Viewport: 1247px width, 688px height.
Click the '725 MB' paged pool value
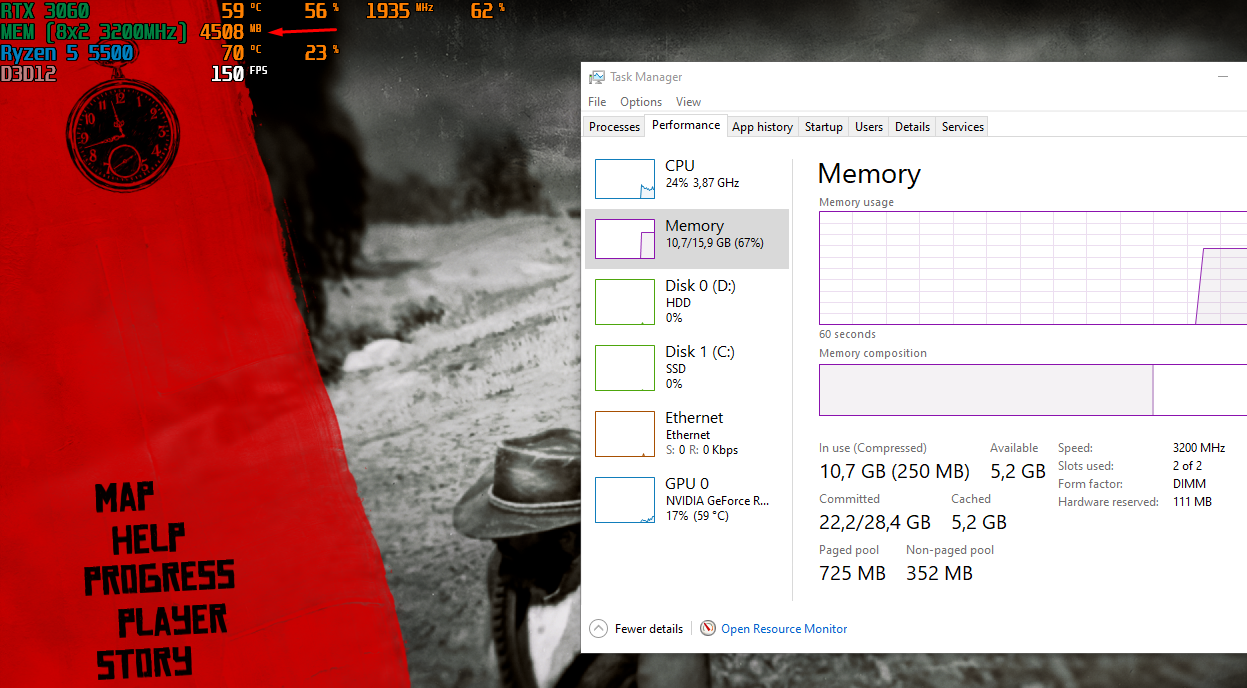(852, 573)
